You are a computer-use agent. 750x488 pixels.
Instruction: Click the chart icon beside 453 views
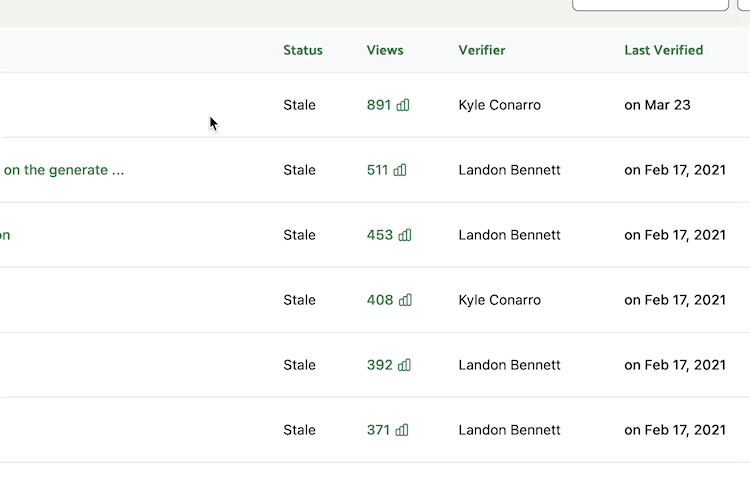[x=405, y=235]
